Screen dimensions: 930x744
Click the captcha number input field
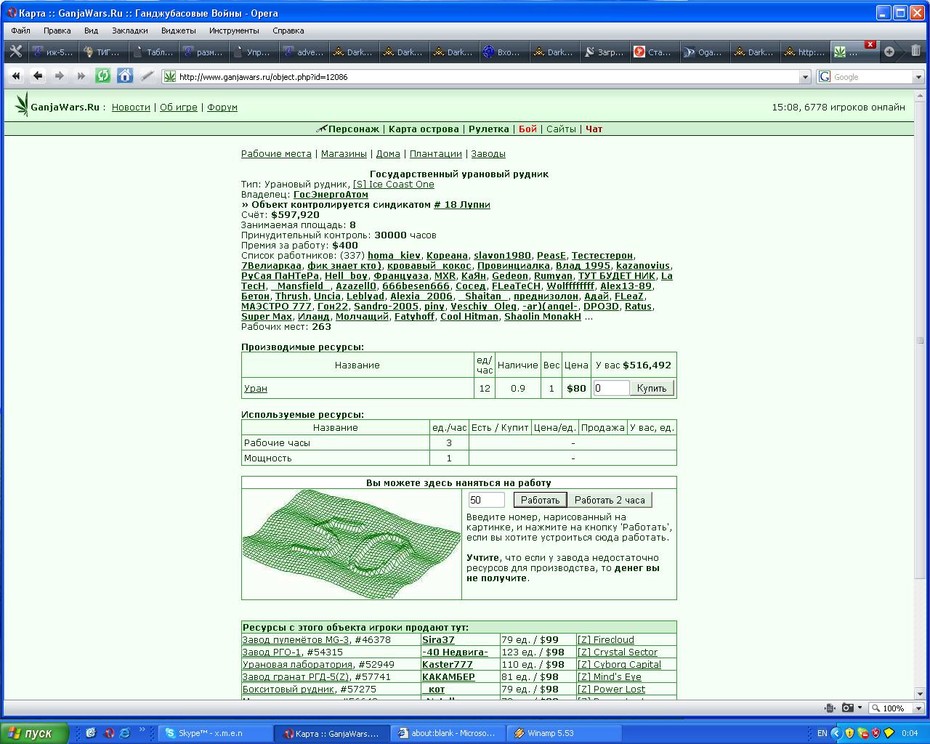486,500
